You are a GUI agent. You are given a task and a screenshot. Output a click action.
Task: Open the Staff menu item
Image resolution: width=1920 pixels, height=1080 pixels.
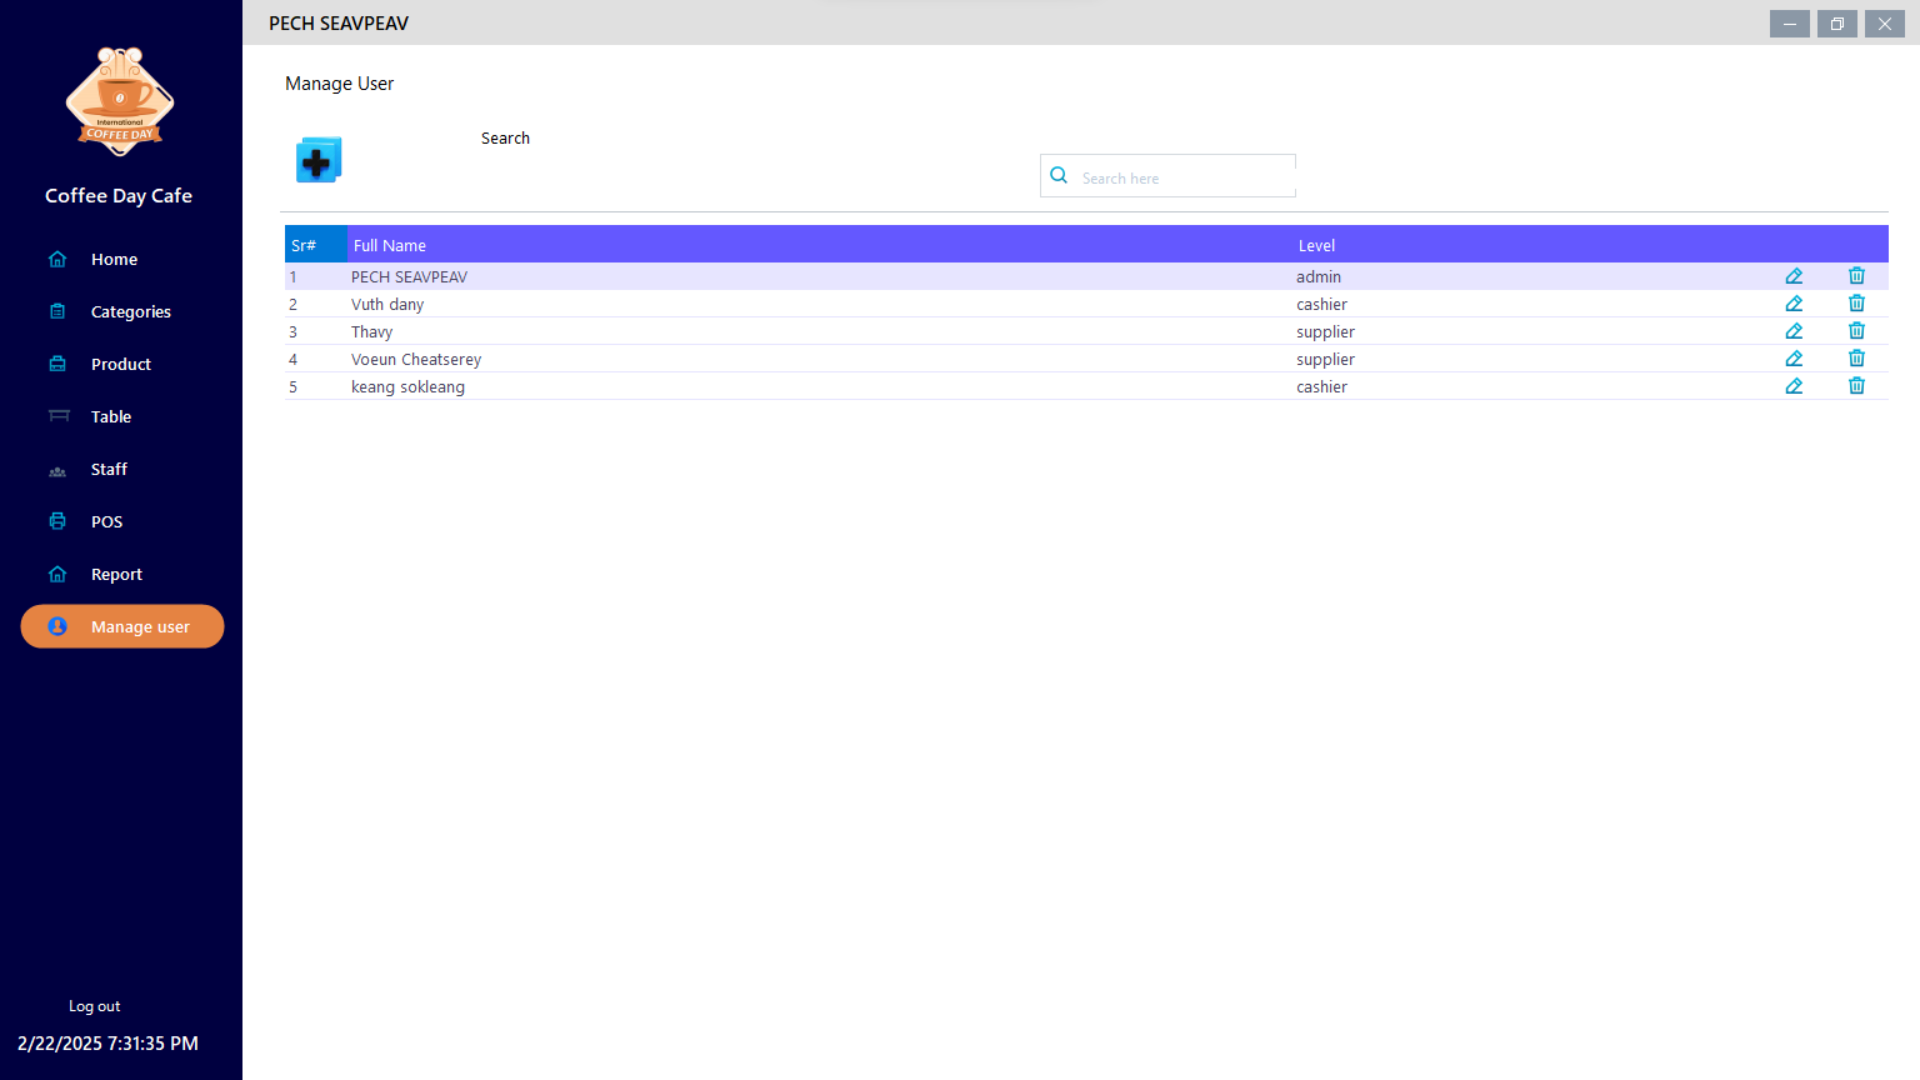(x=108, y=469)
